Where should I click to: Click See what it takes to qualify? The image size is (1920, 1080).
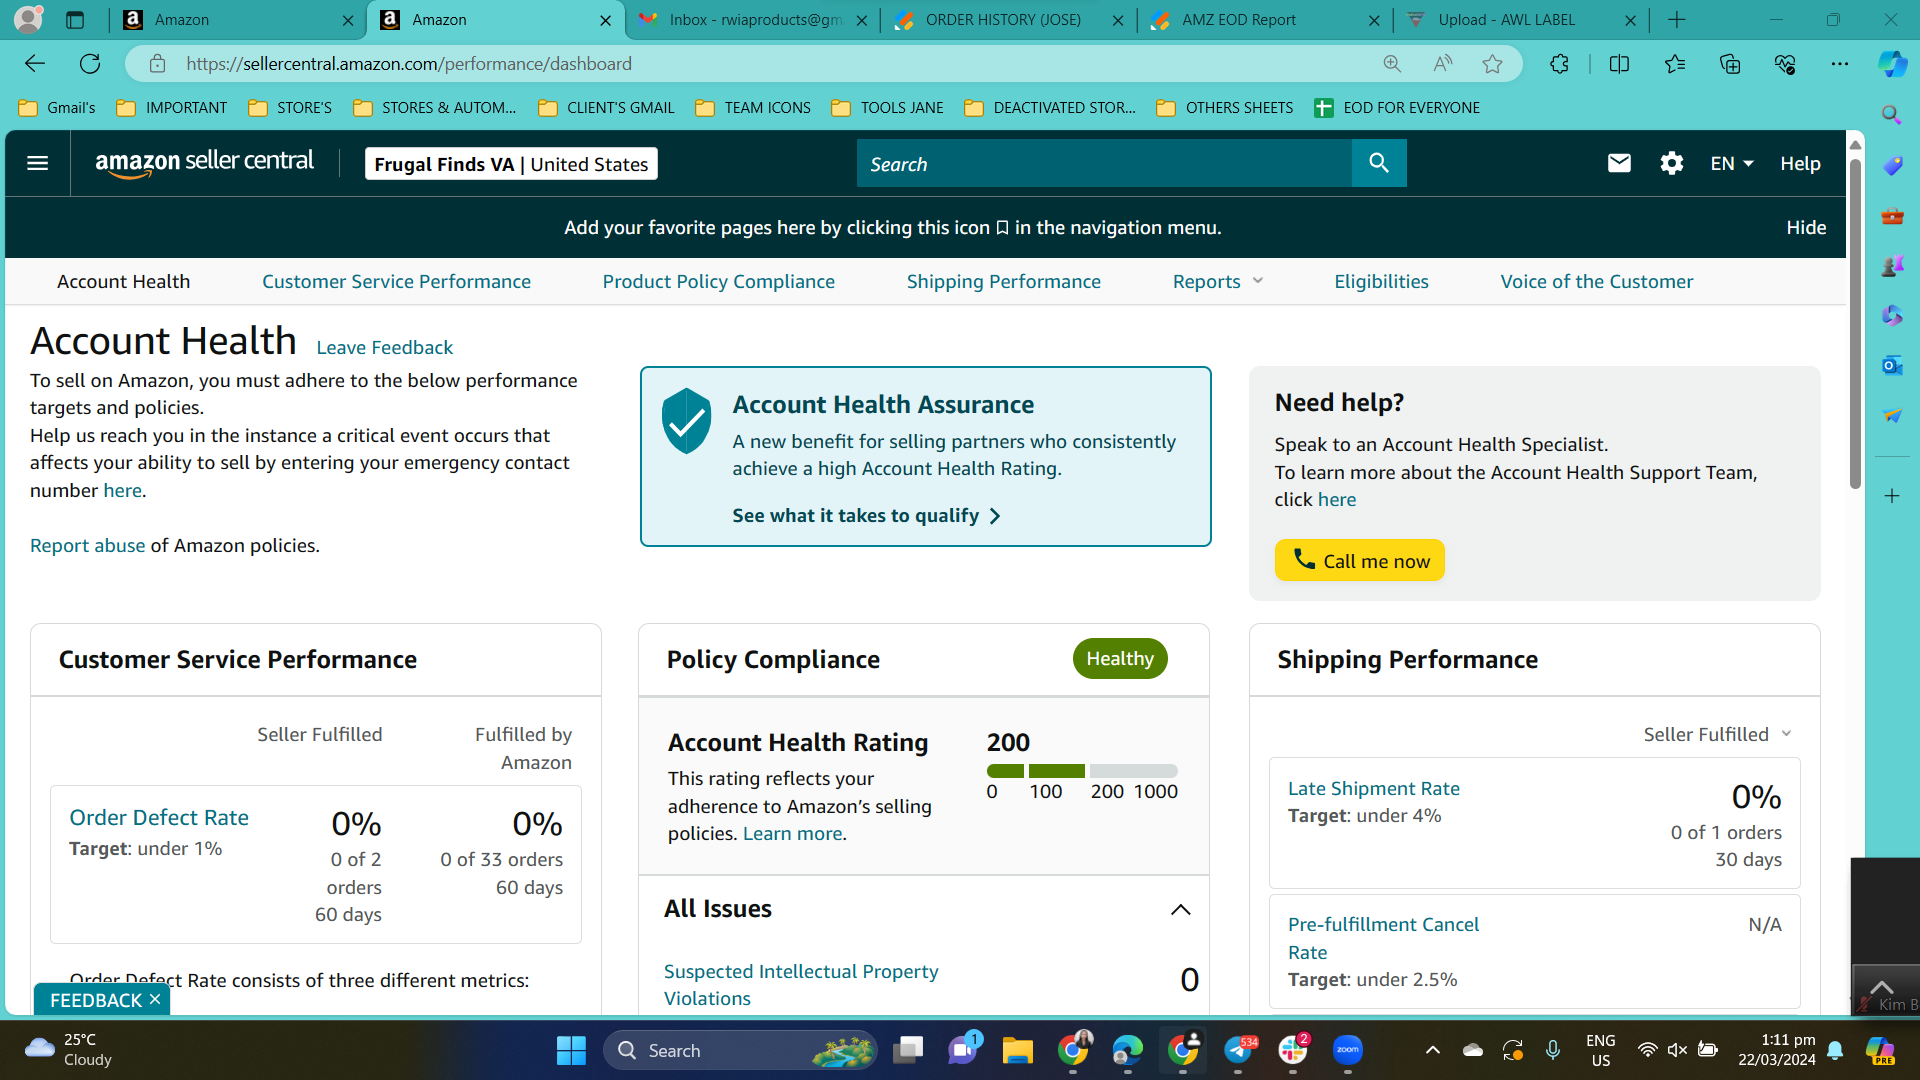(x=866, y=515)
